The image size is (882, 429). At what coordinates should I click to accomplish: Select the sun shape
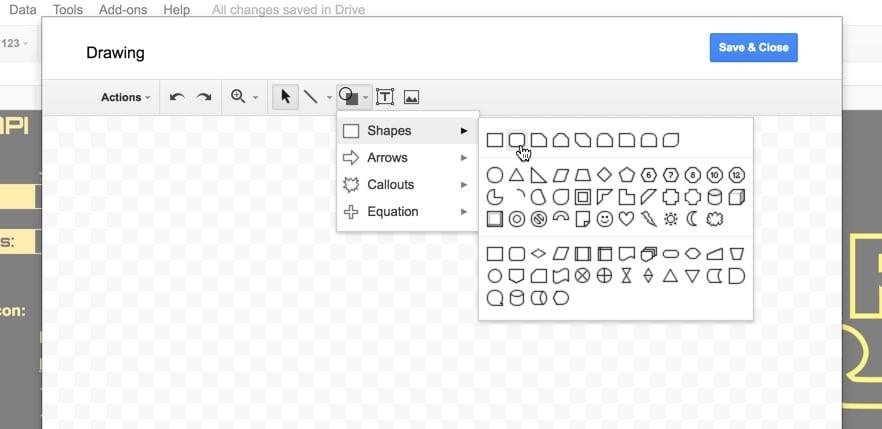click(x=670, y=219)
